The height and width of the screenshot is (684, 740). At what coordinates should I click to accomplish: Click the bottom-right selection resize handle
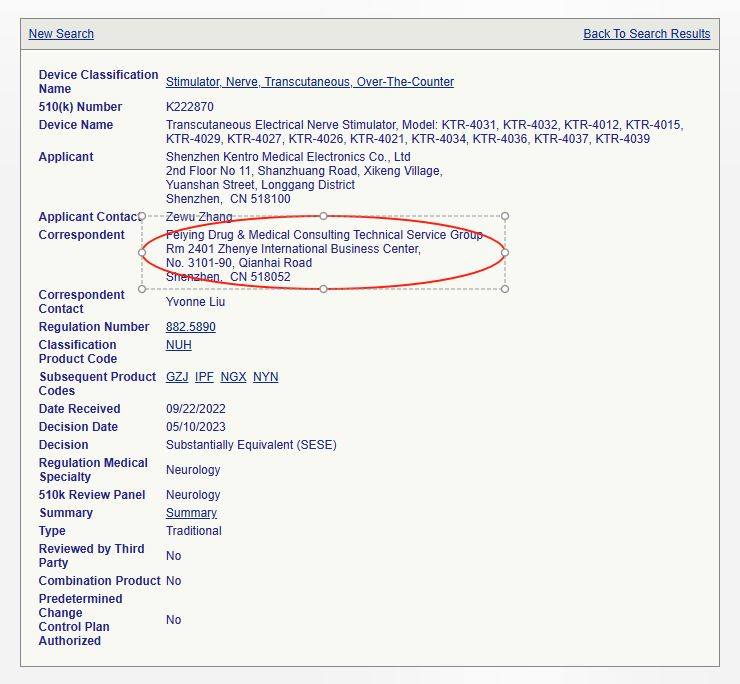click(x=505, y=289)
